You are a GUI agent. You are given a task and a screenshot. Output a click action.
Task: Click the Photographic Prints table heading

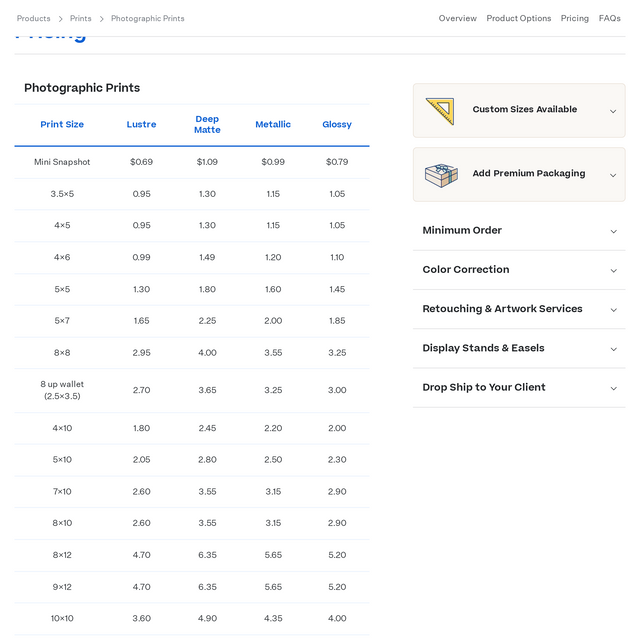82,88
